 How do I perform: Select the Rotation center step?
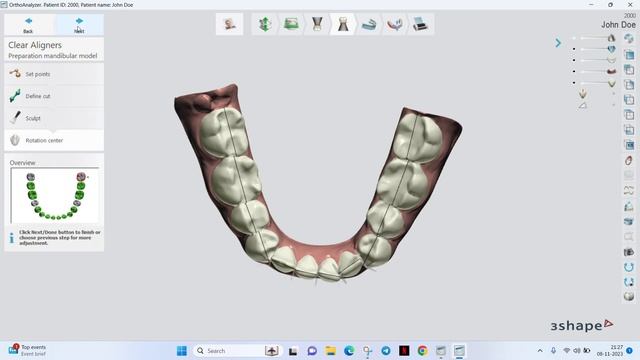point(54,140)
